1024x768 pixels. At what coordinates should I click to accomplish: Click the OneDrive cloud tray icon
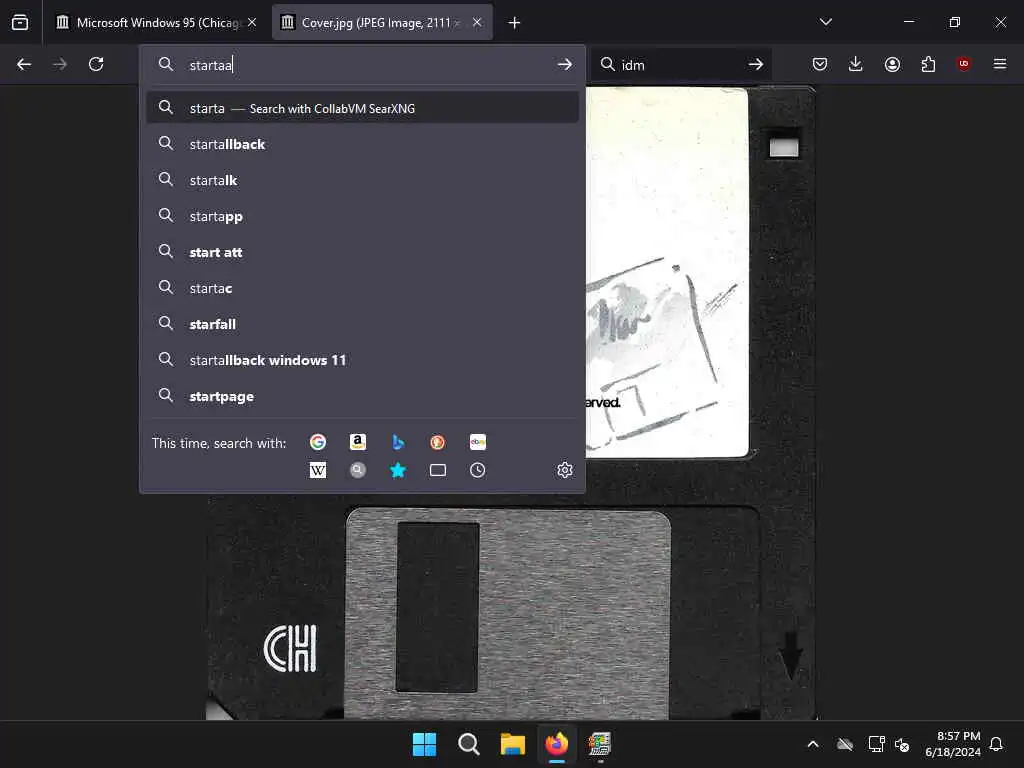[x=845, y=744]
